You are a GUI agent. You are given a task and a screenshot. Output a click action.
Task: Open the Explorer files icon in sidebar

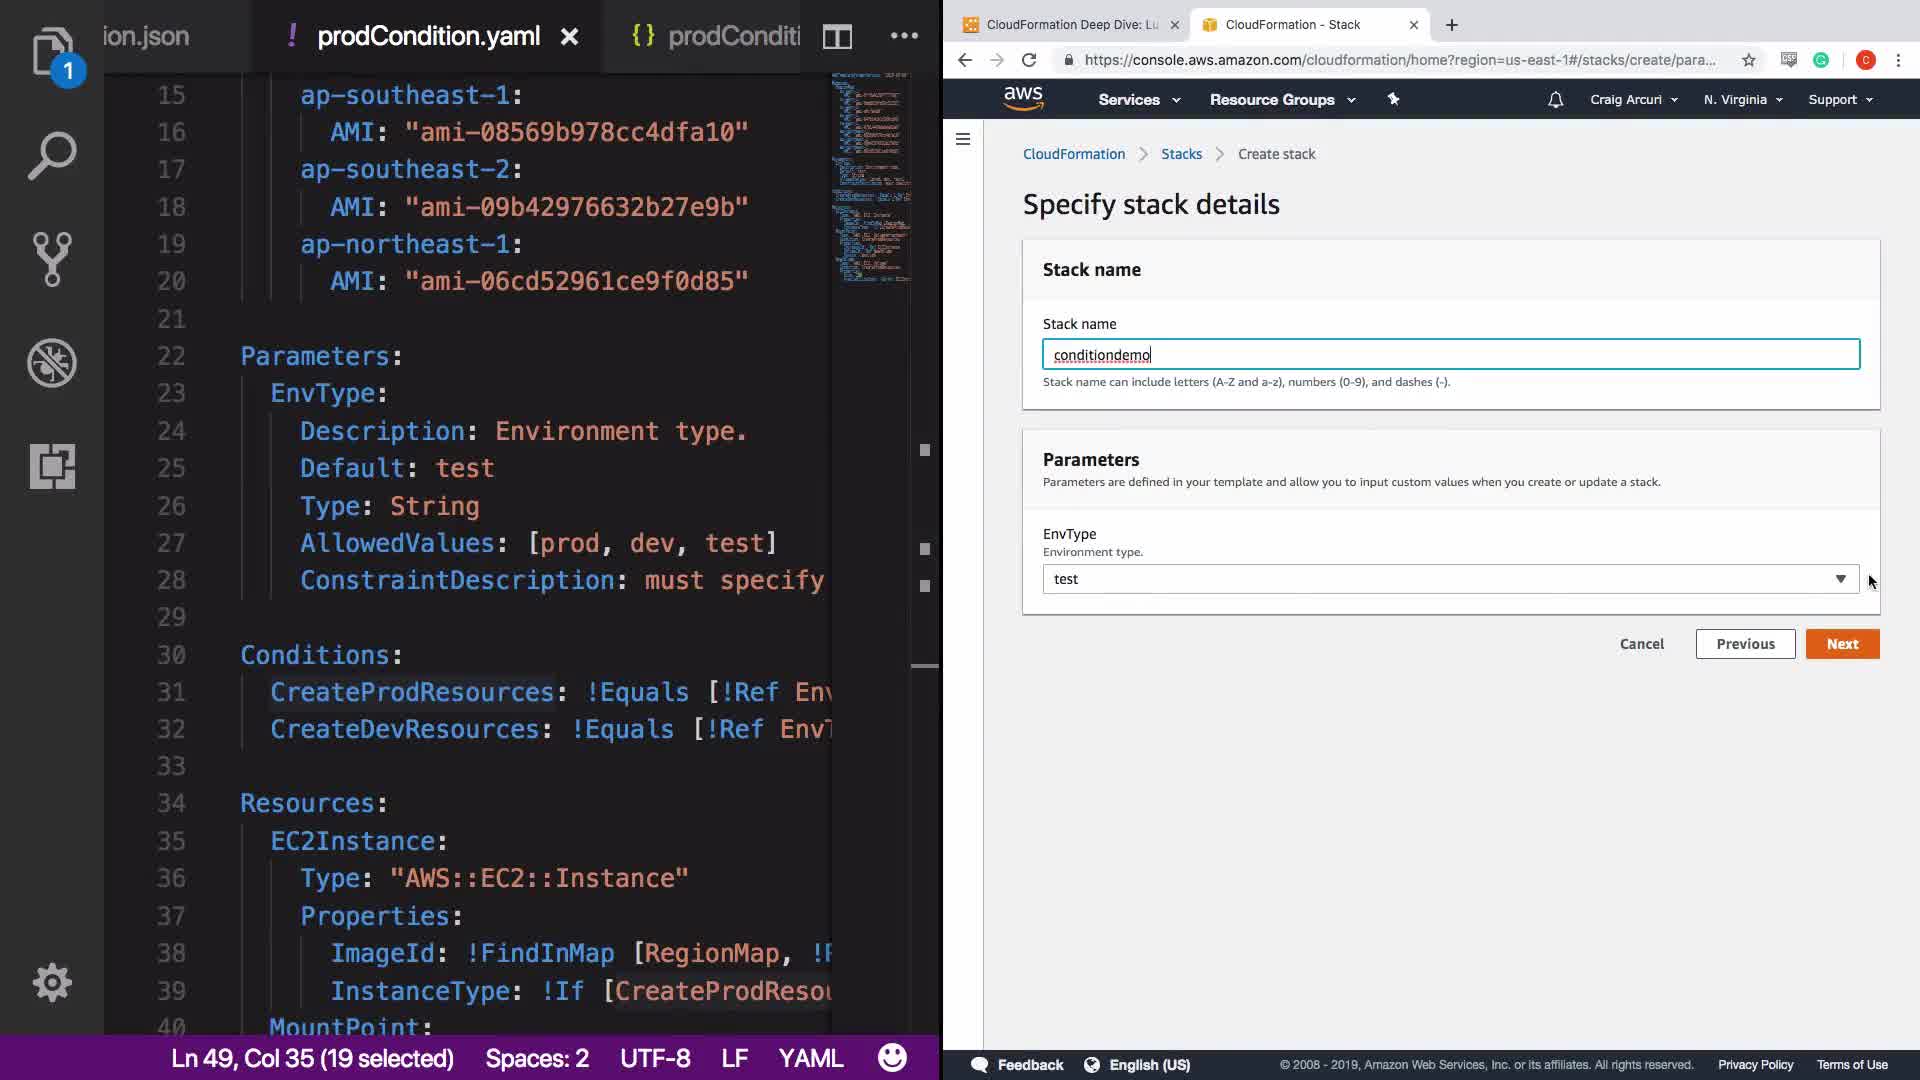coord(51,52)
